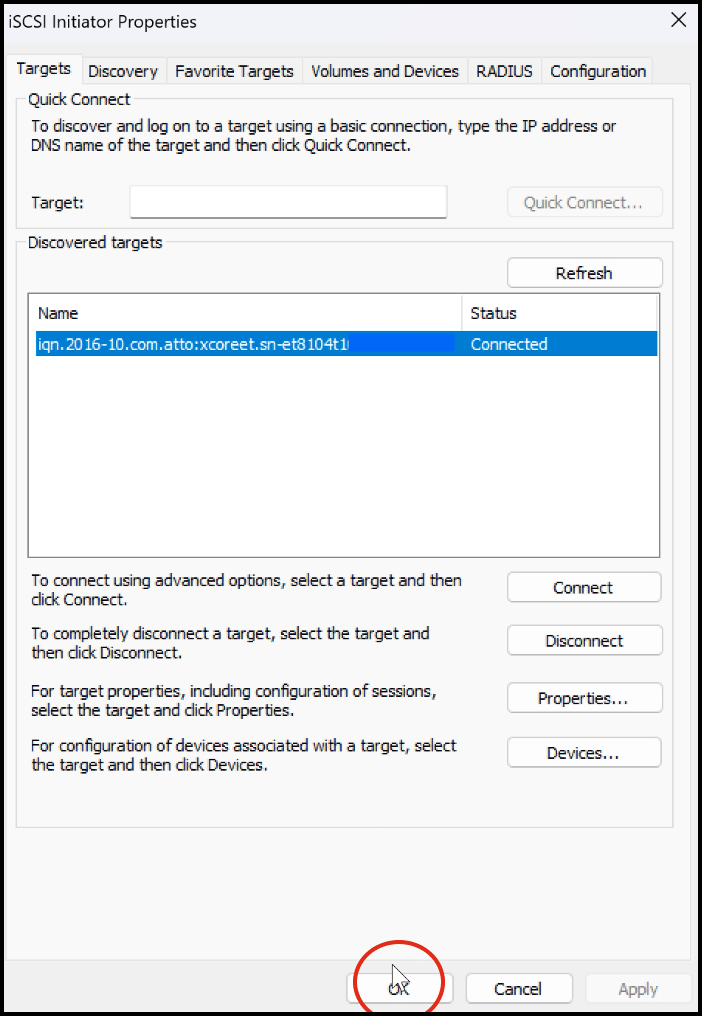Refresh the discovered targets list

[584, 273]
